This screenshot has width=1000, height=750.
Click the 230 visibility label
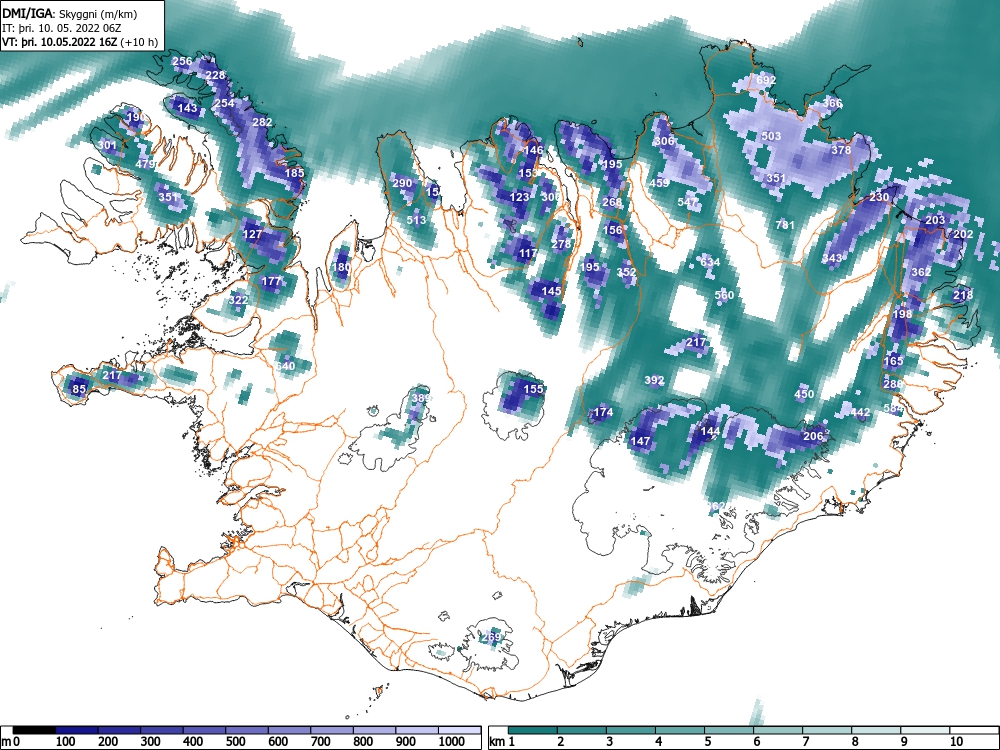point(879,197)
